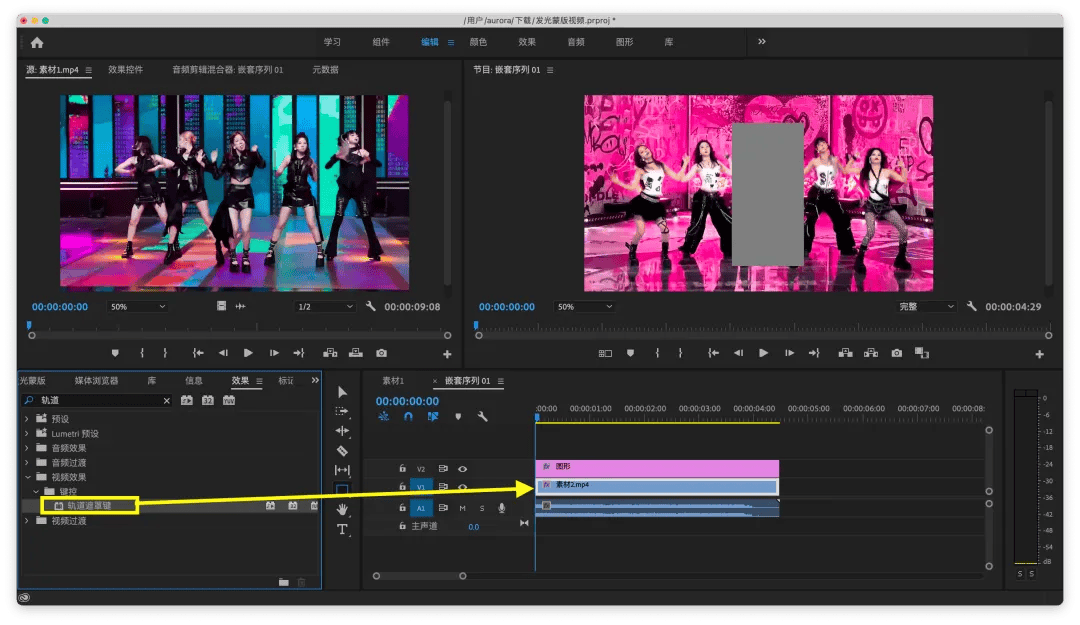
Task: Open Program monitor 完整 resolution dropdown
Action: pos(926,307)
